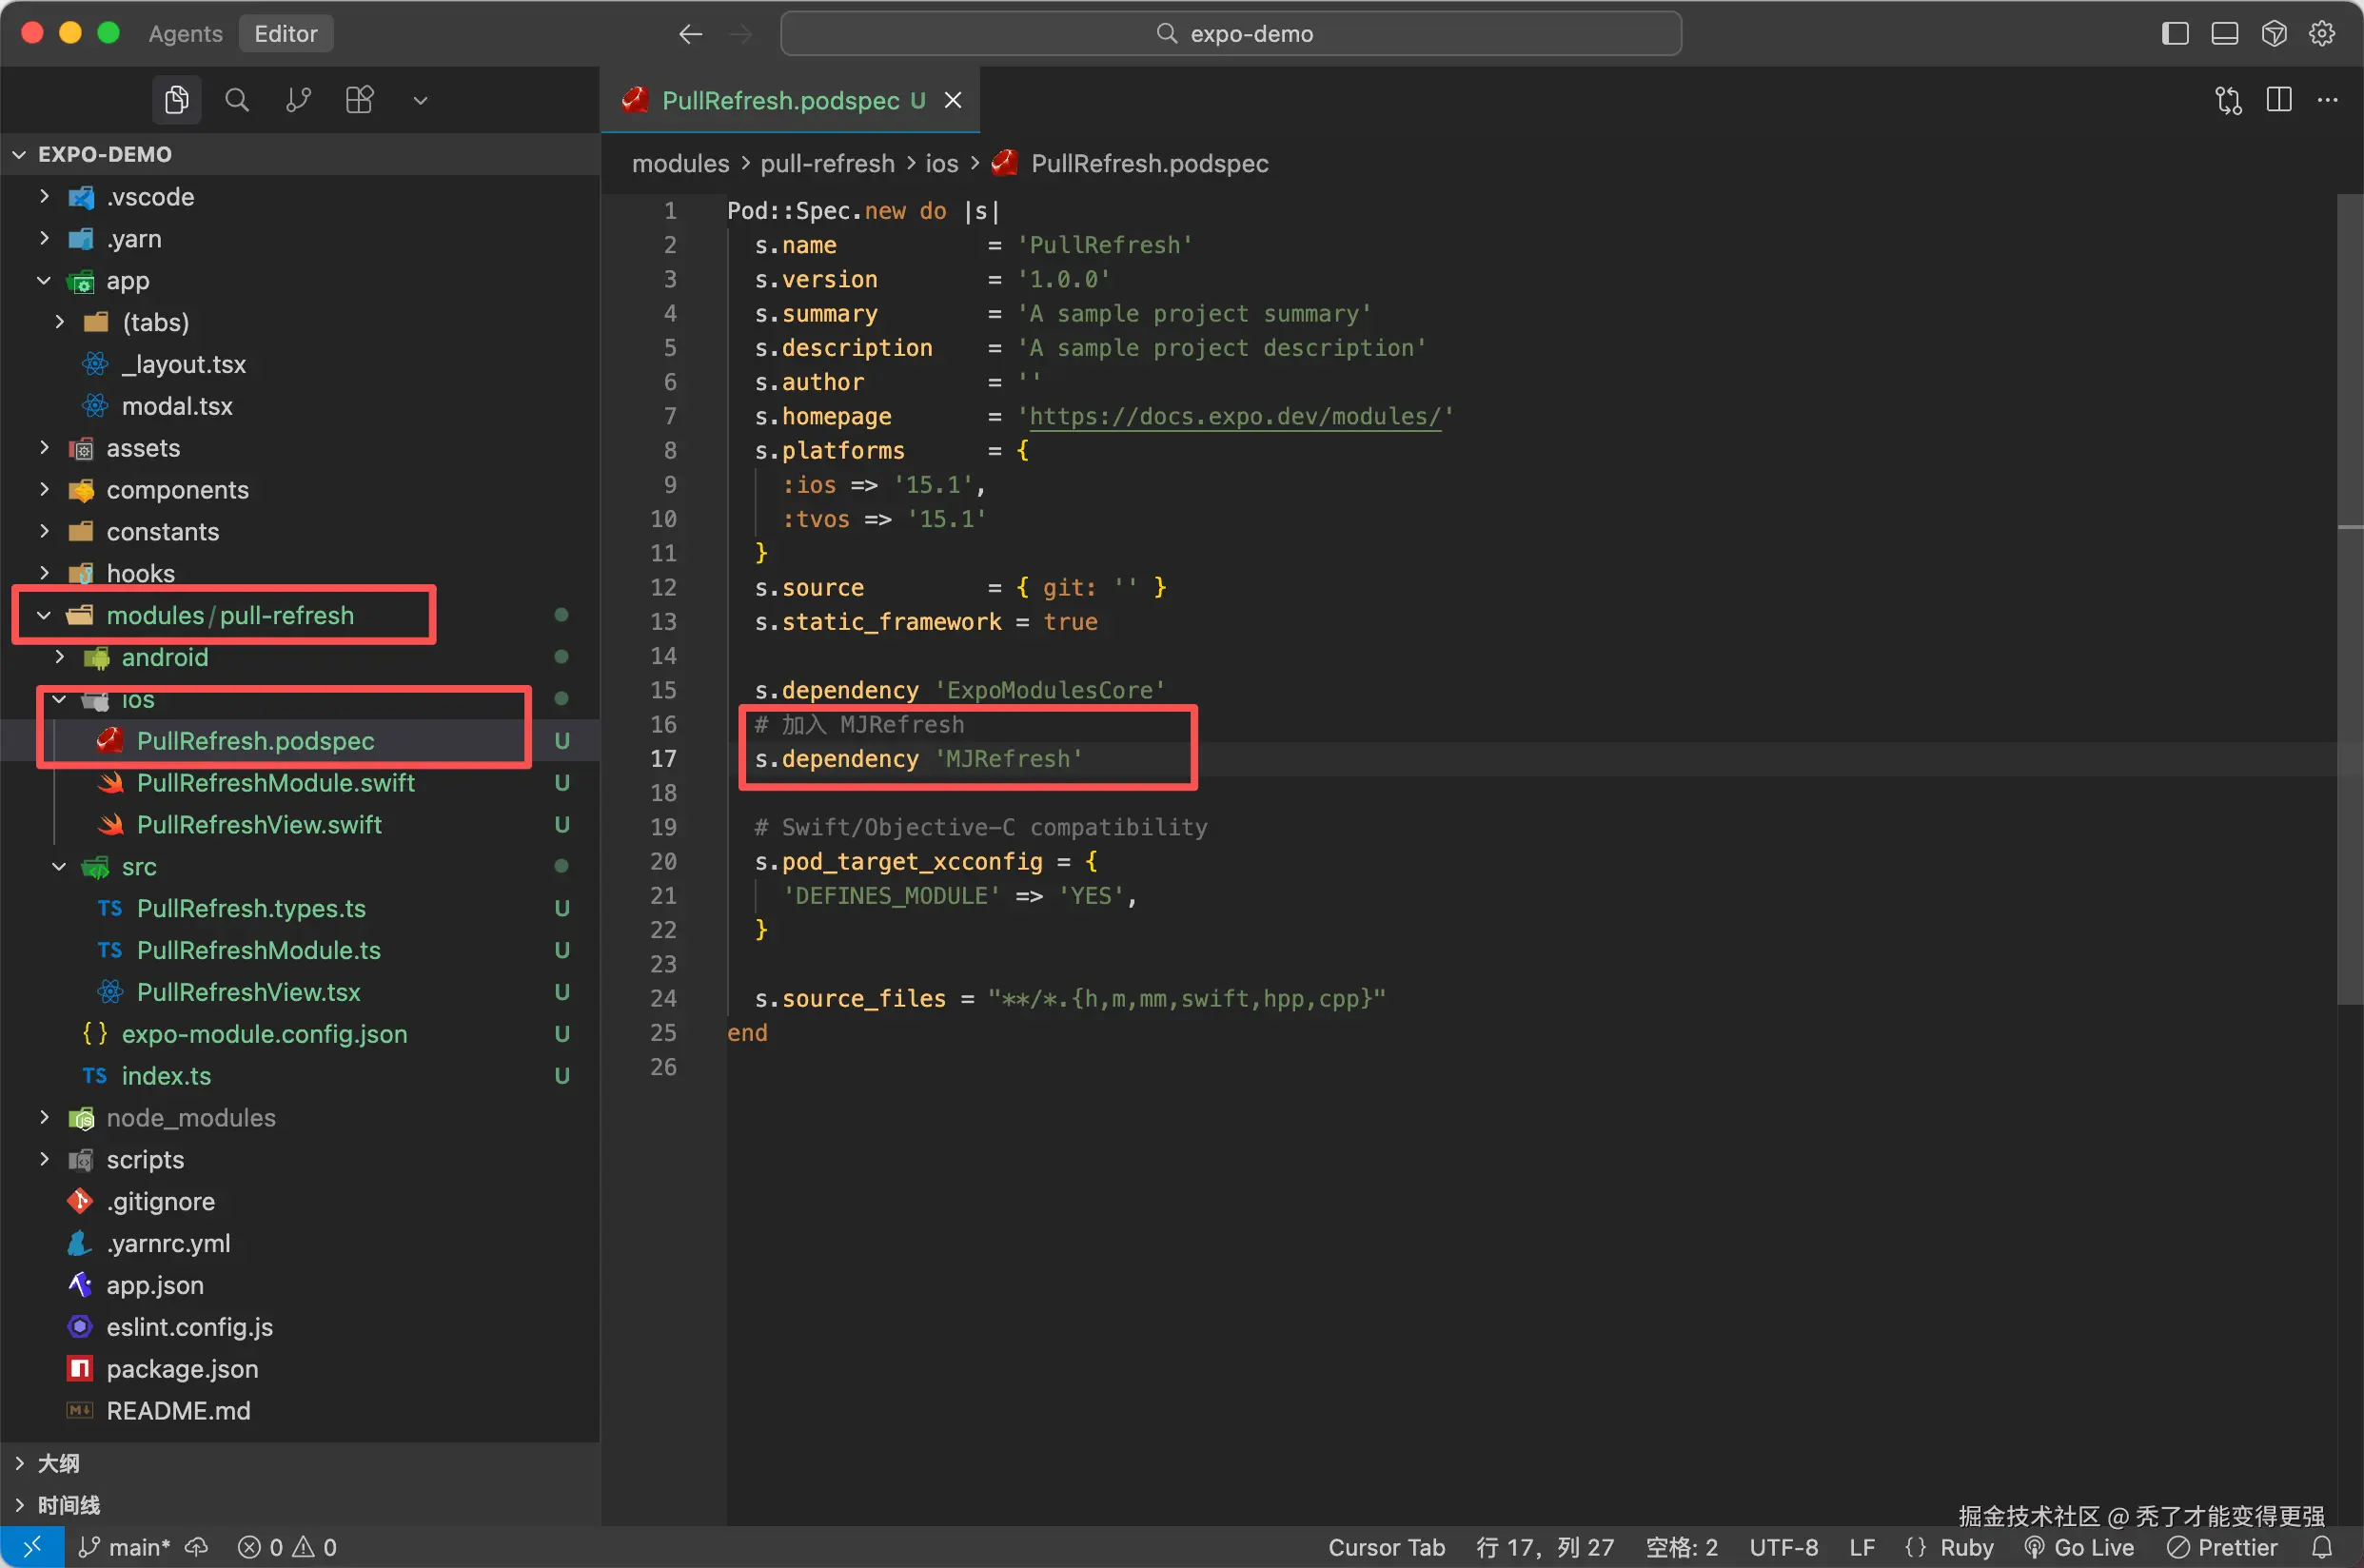
Task: Open the Search icon in sidebar
Action: (x=236, y=100)
